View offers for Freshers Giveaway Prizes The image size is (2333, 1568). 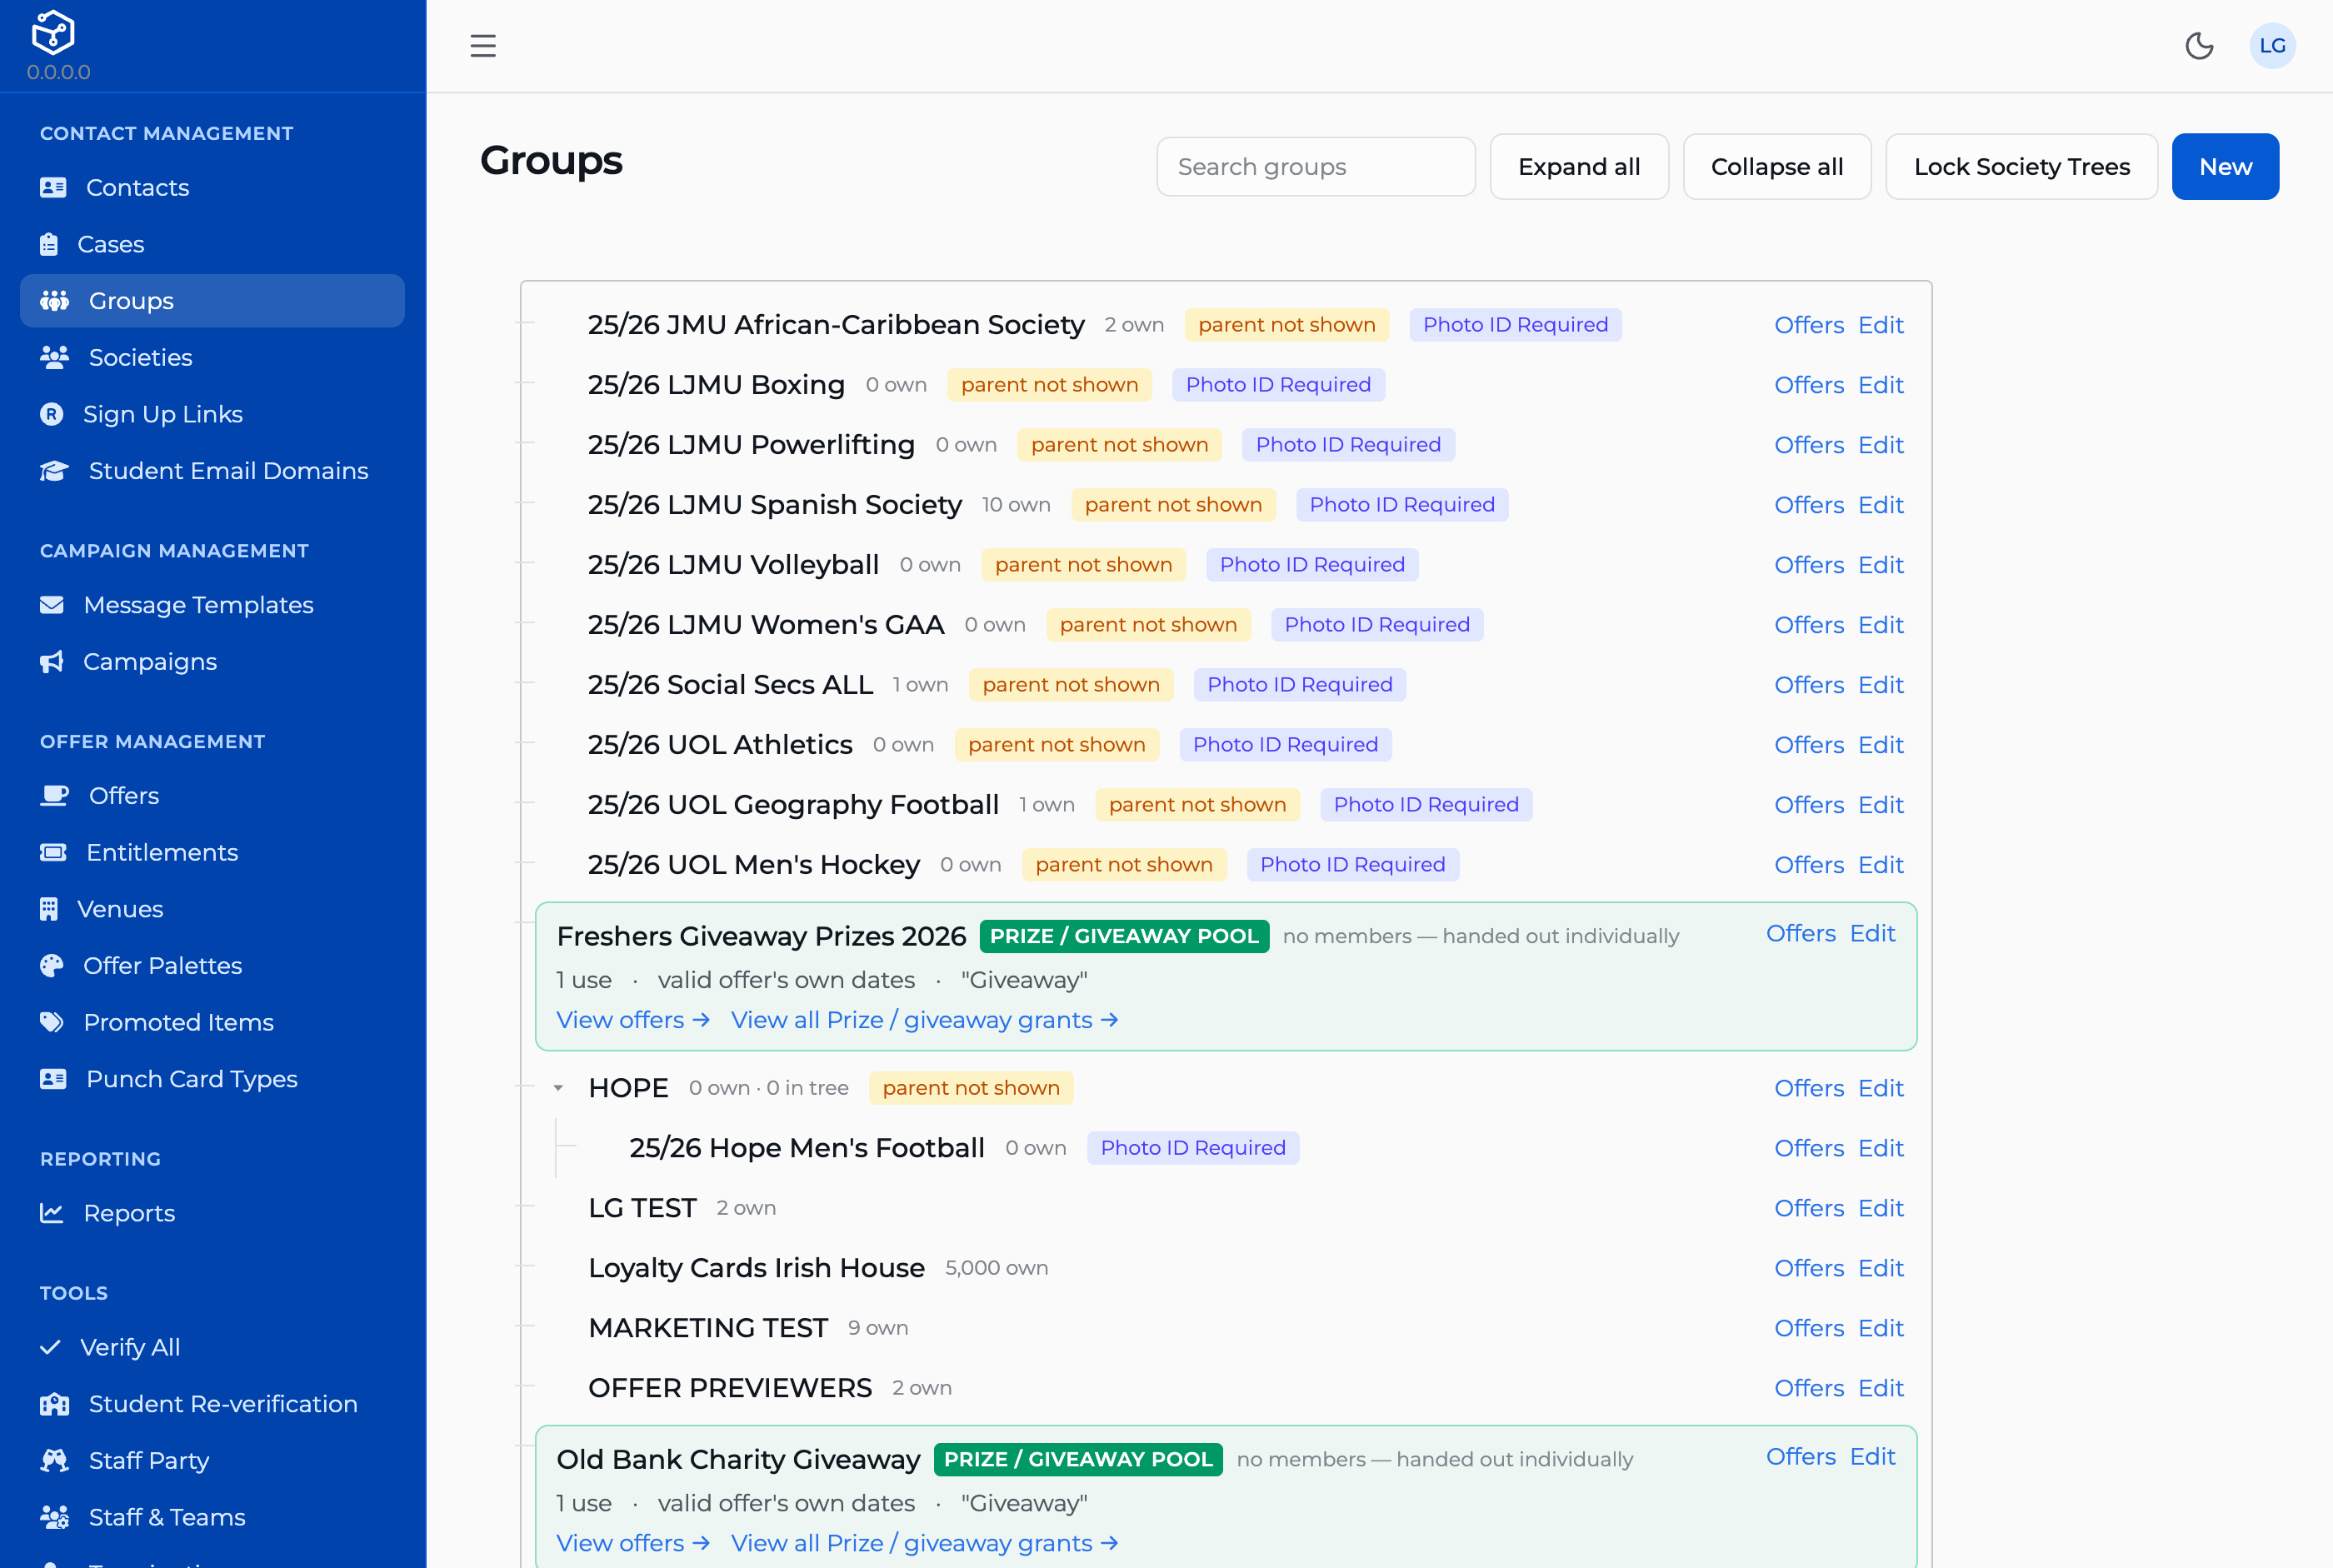click(x=633, y=1020)
